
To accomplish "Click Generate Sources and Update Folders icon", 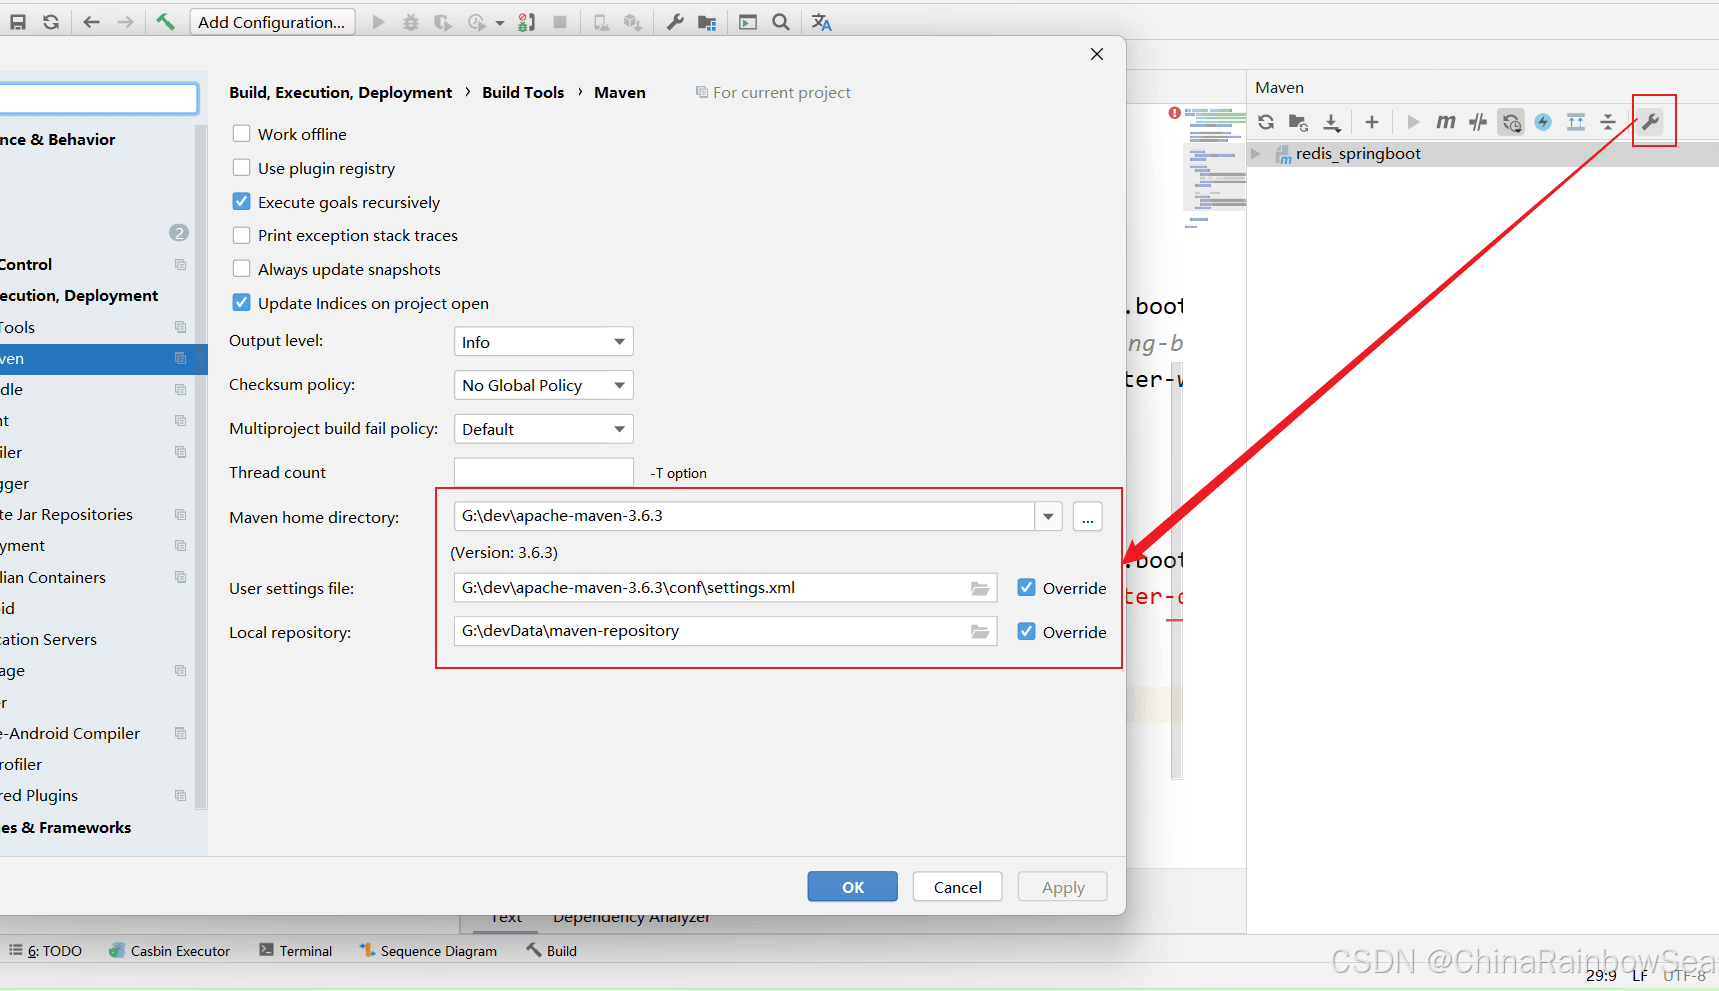I will pos(1298,122).
